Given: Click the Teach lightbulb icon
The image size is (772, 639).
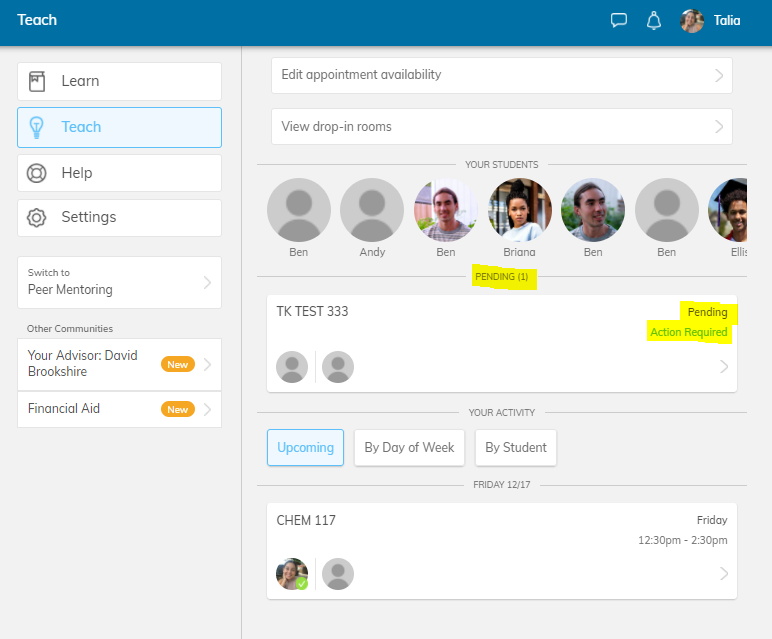Looking at the screenshot, I should coord(36,128).
